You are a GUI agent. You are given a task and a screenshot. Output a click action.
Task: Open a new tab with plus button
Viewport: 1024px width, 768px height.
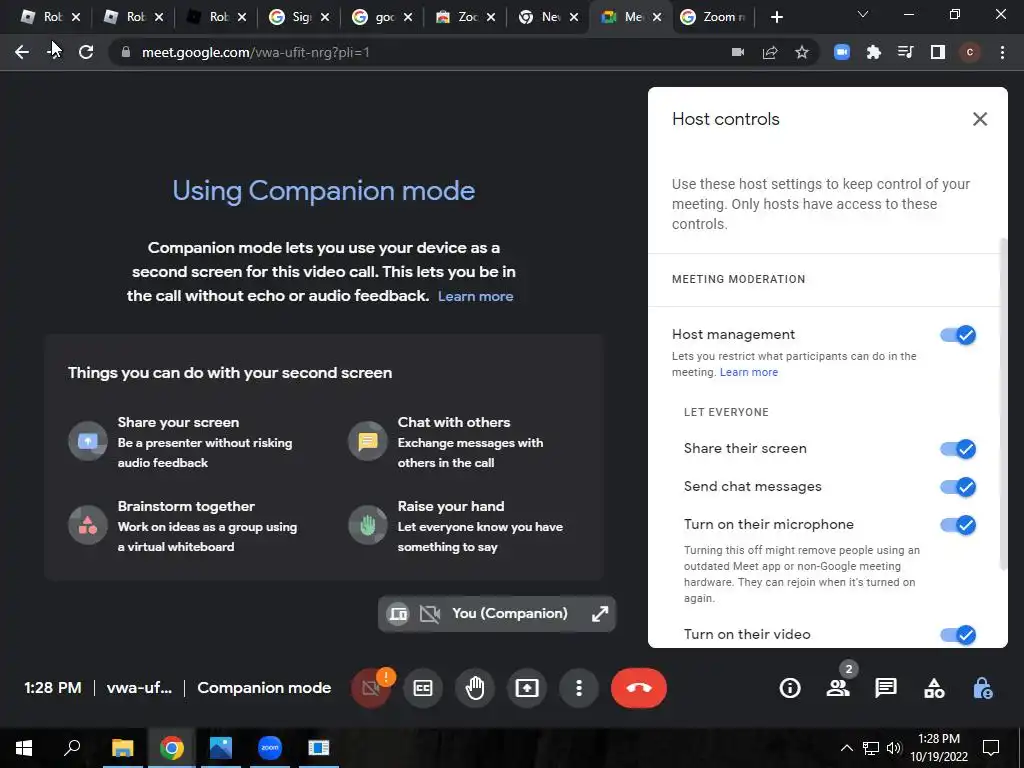click(776, 18)
